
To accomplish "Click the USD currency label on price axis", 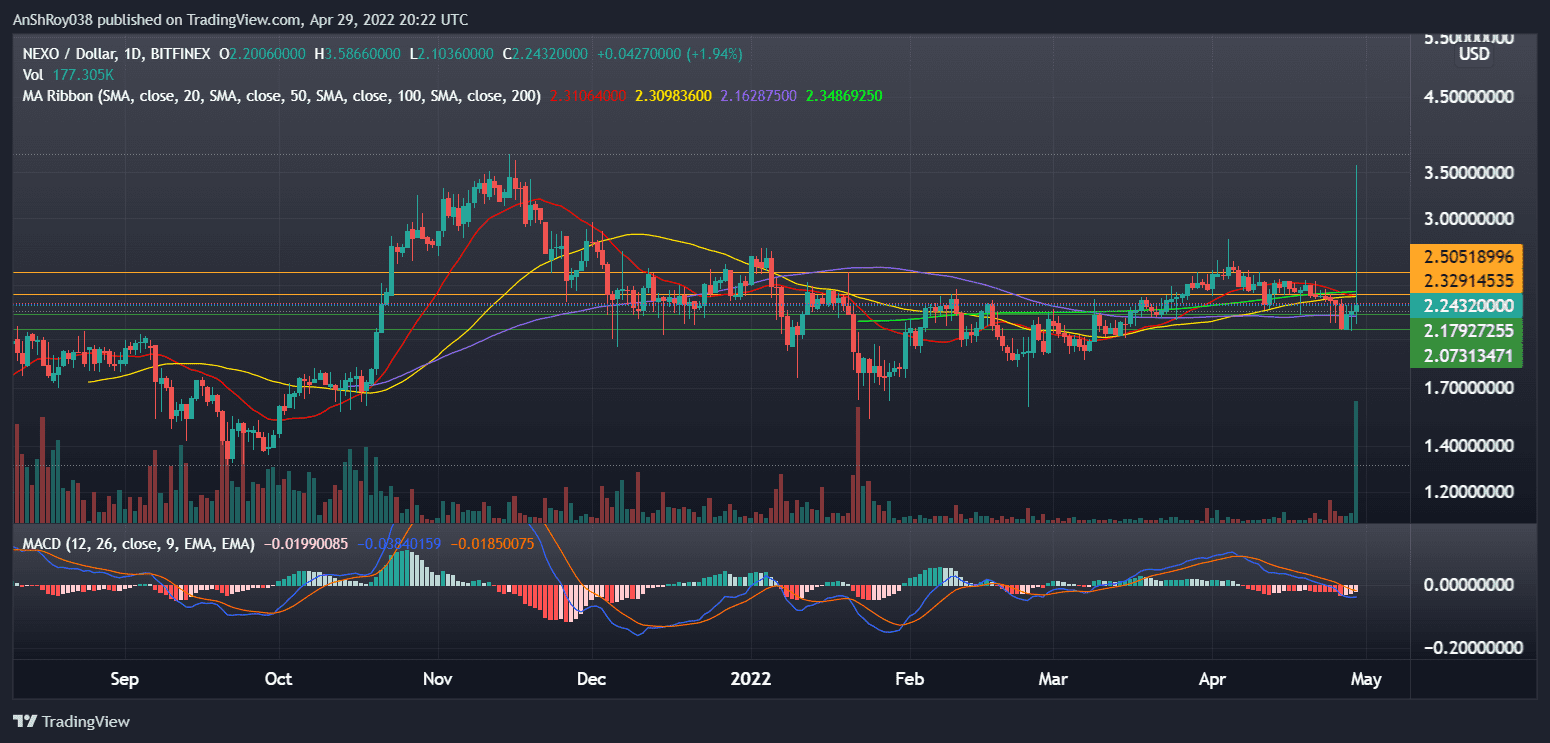I will point(1473,54).
